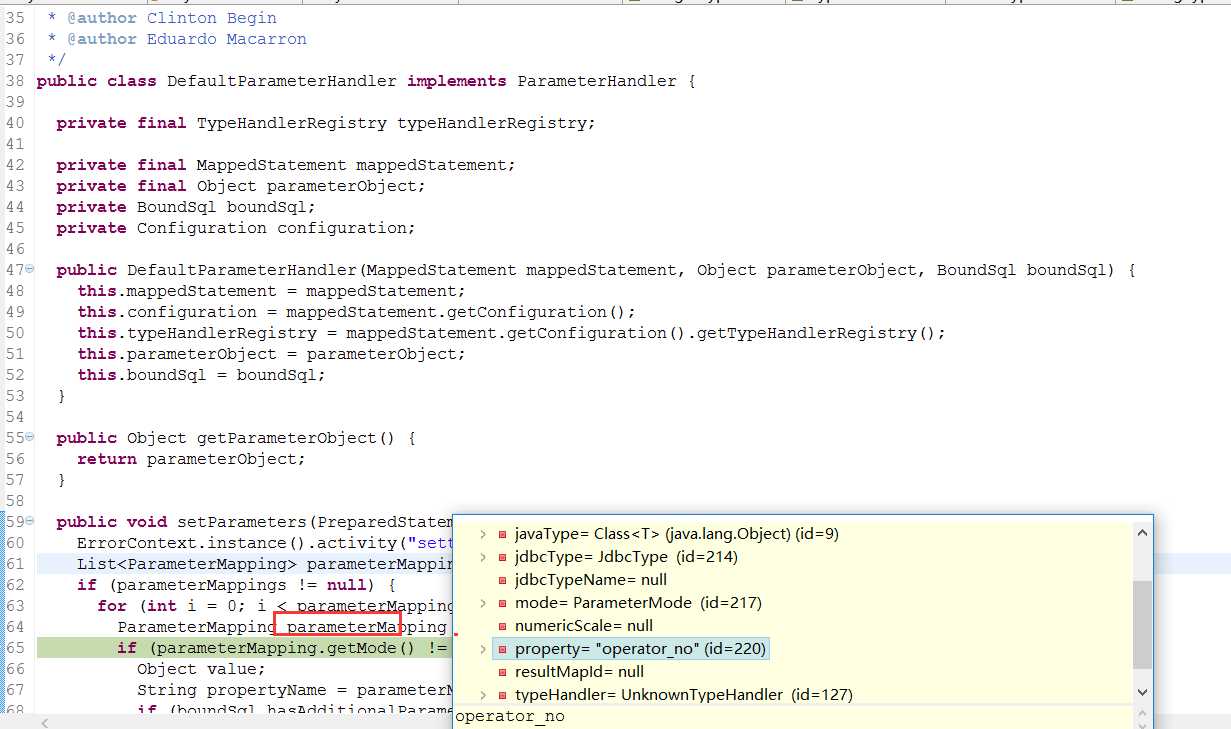The image size is (1231, 729).
Task: Click the DefaultParameterHandler class name on line 38
Action: click(x=282, y=81)
